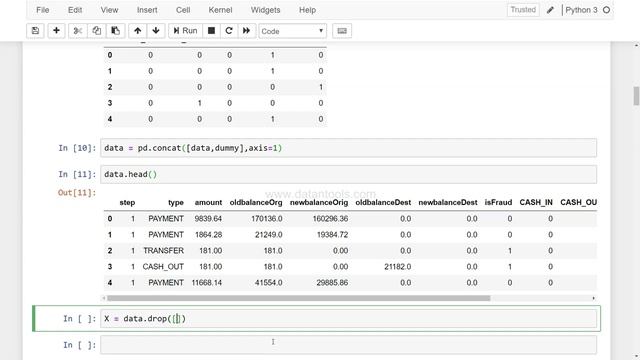This screenshot has width=640, height=360.
Task: Click newbalanceOrig value 160296.36
Action: pos(330,219)
